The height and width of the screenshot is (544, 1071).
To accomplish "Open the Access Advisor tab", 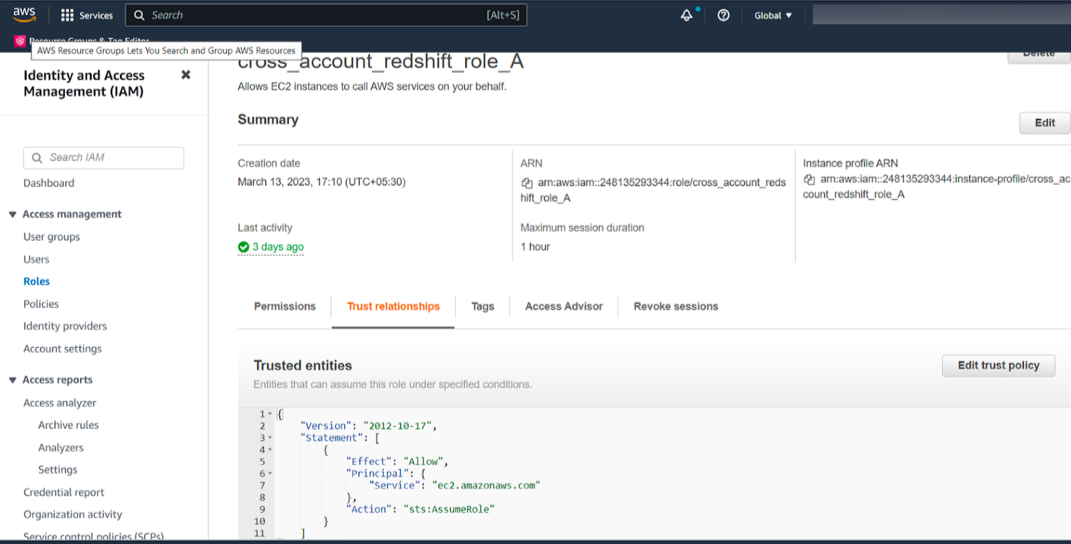I will [564, 306].
